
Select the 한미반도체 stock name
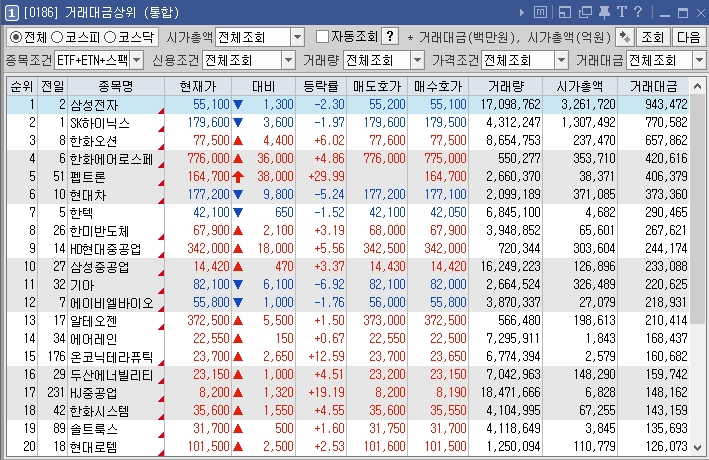click(99, 231)
